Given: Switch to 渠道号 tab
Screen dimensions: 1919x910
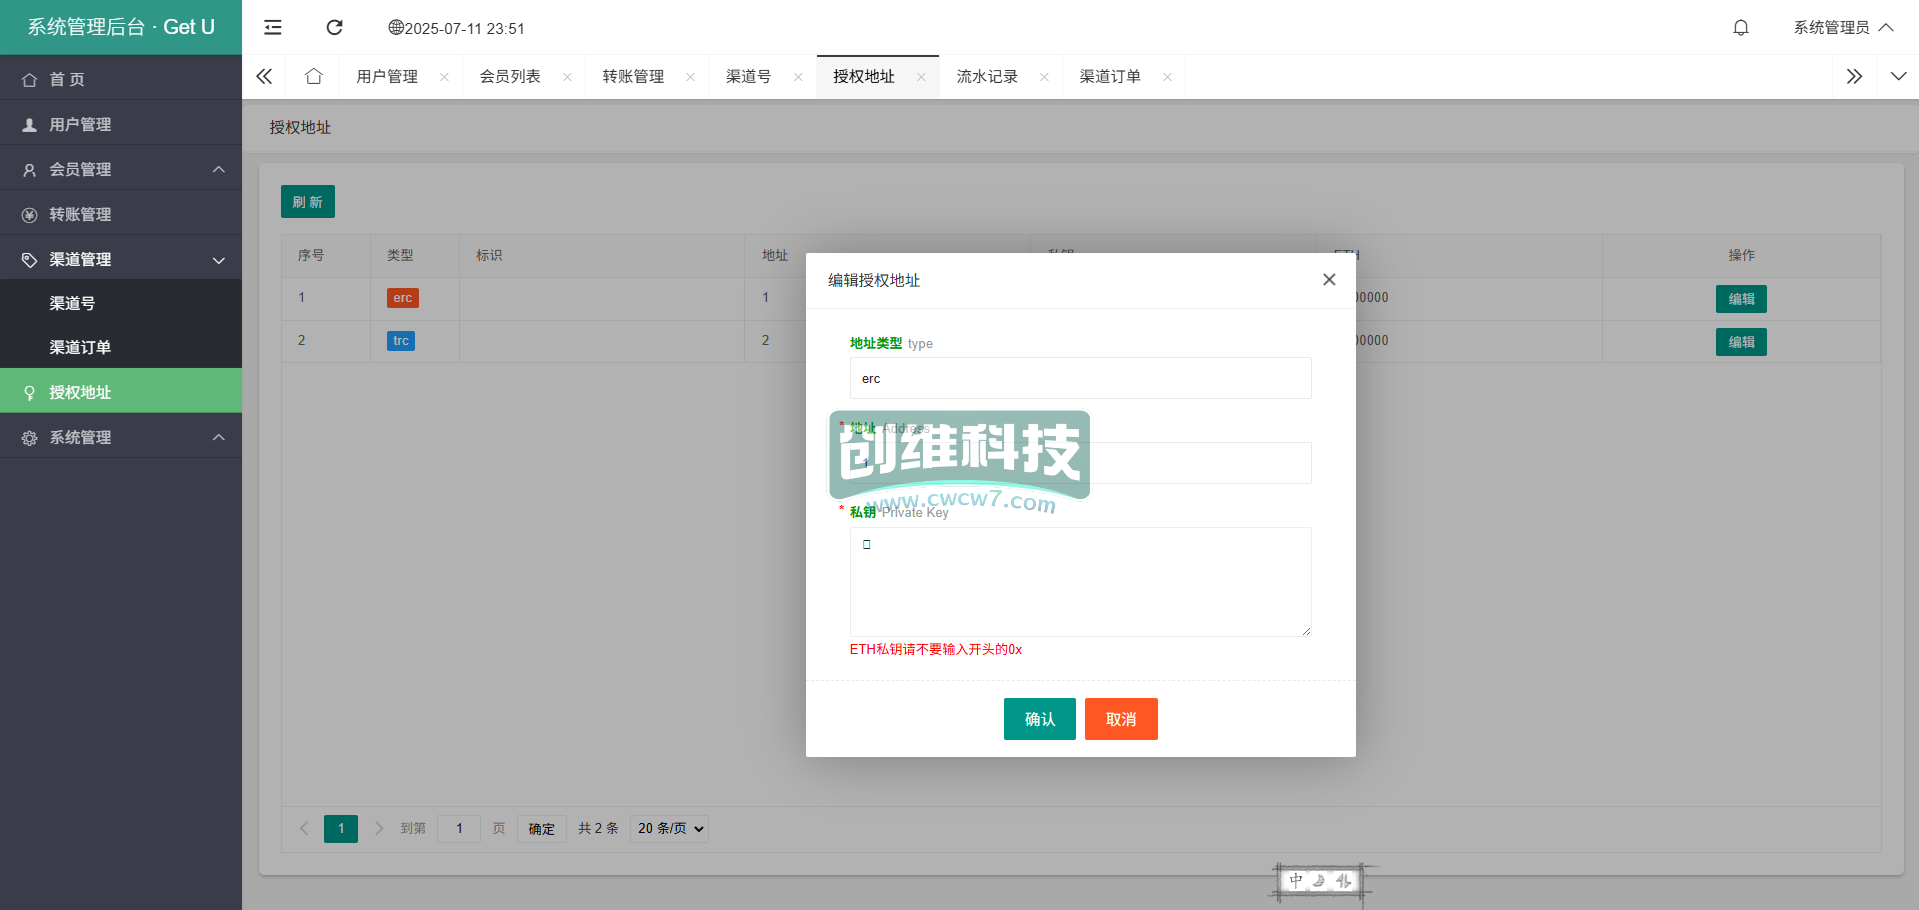Looking at the screenshot, I should point(748,76).
